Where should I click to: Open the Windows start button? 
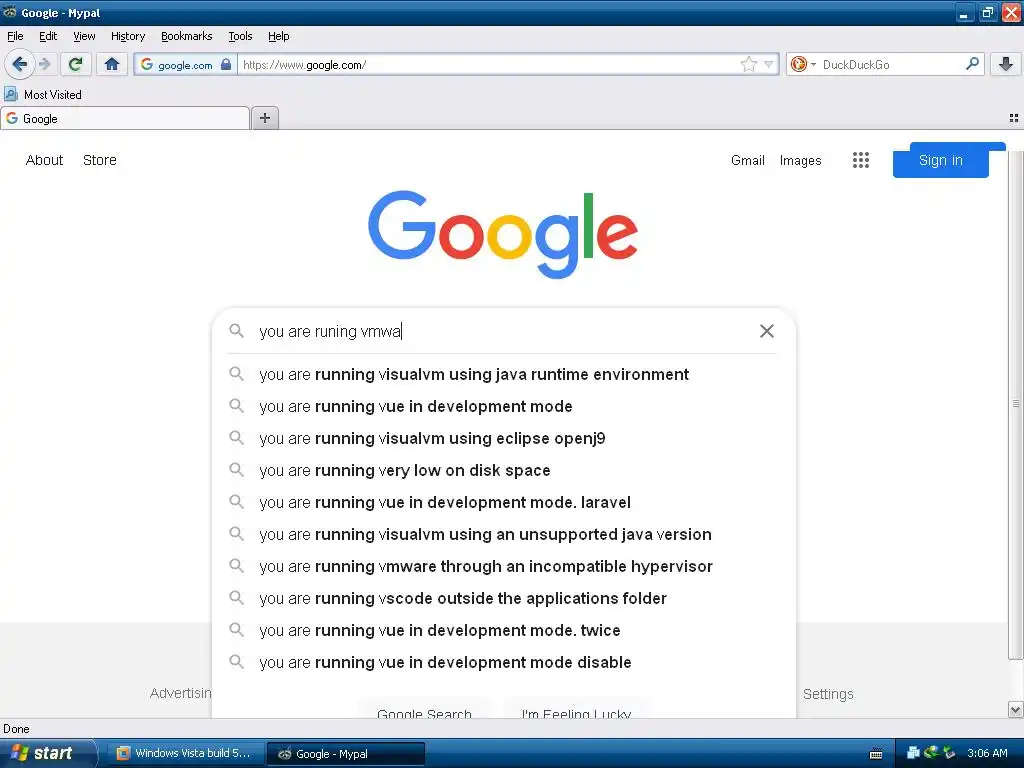click(47, 753)
